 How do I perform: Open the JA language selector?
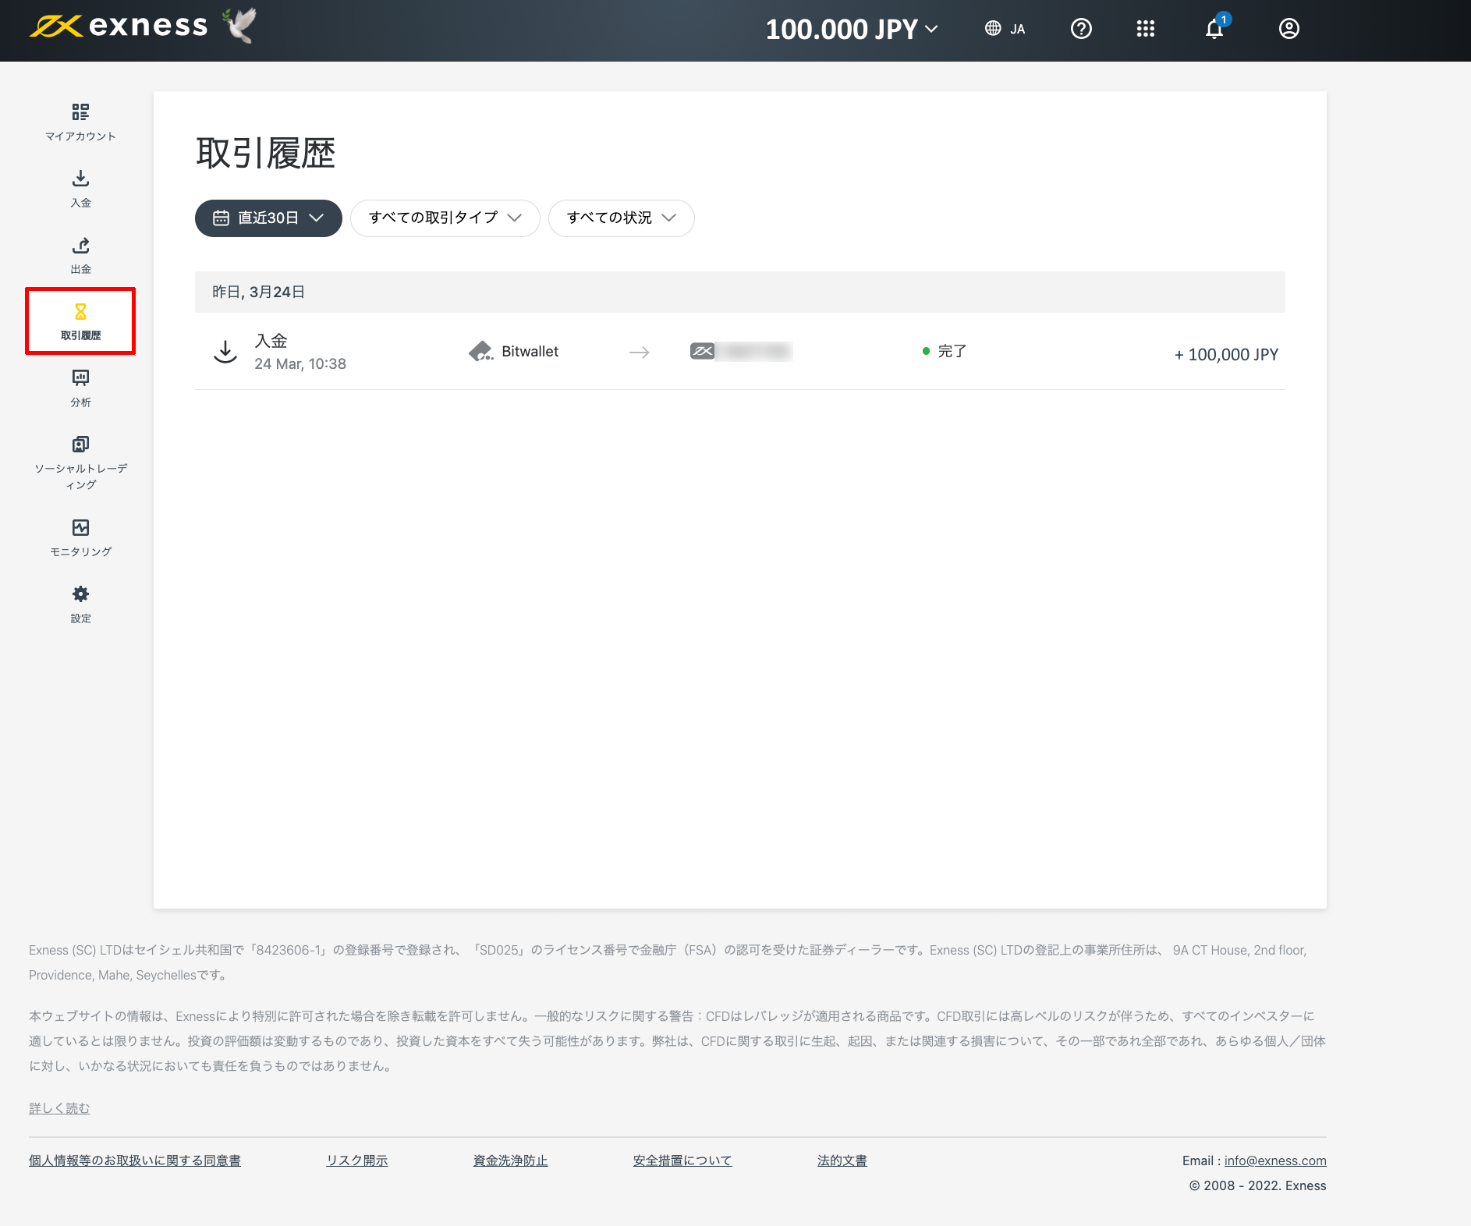1004,29
